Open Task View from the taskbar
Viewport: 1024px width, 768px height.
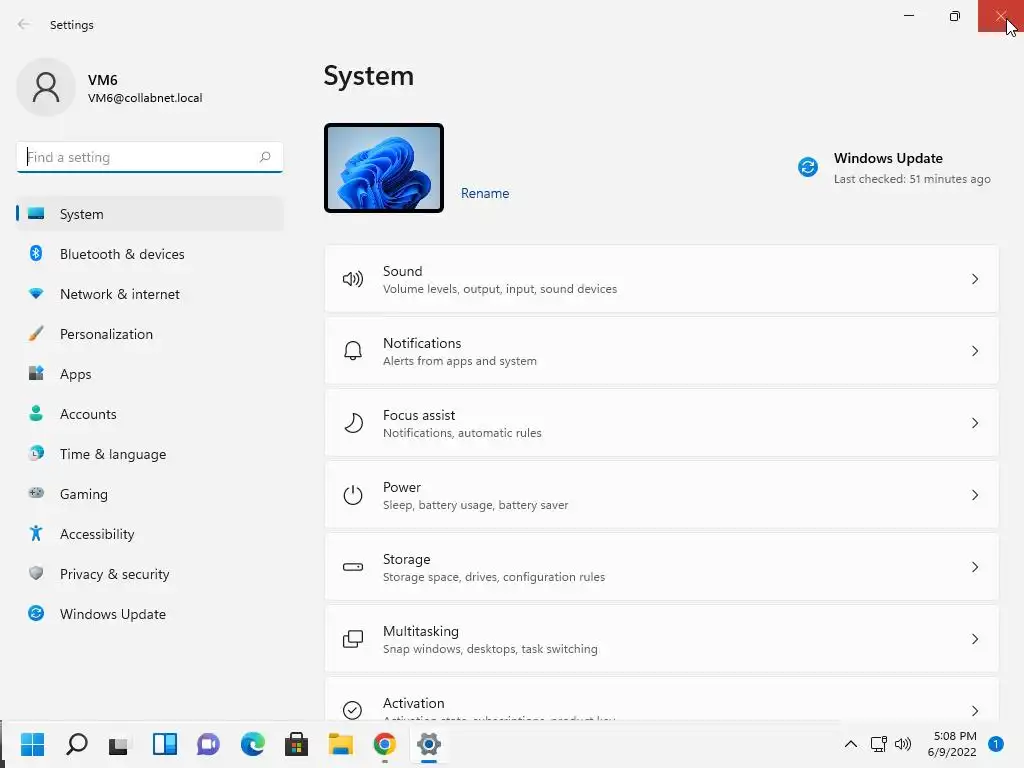[120, 744]
